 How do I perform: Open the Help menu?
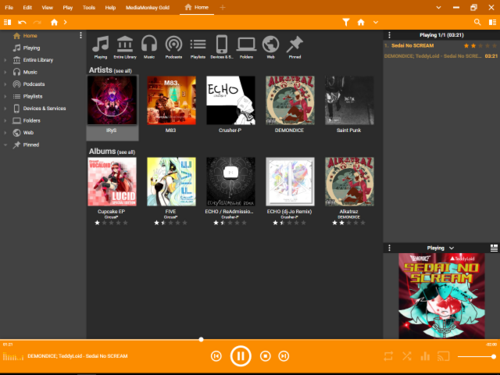coord(110,7)
